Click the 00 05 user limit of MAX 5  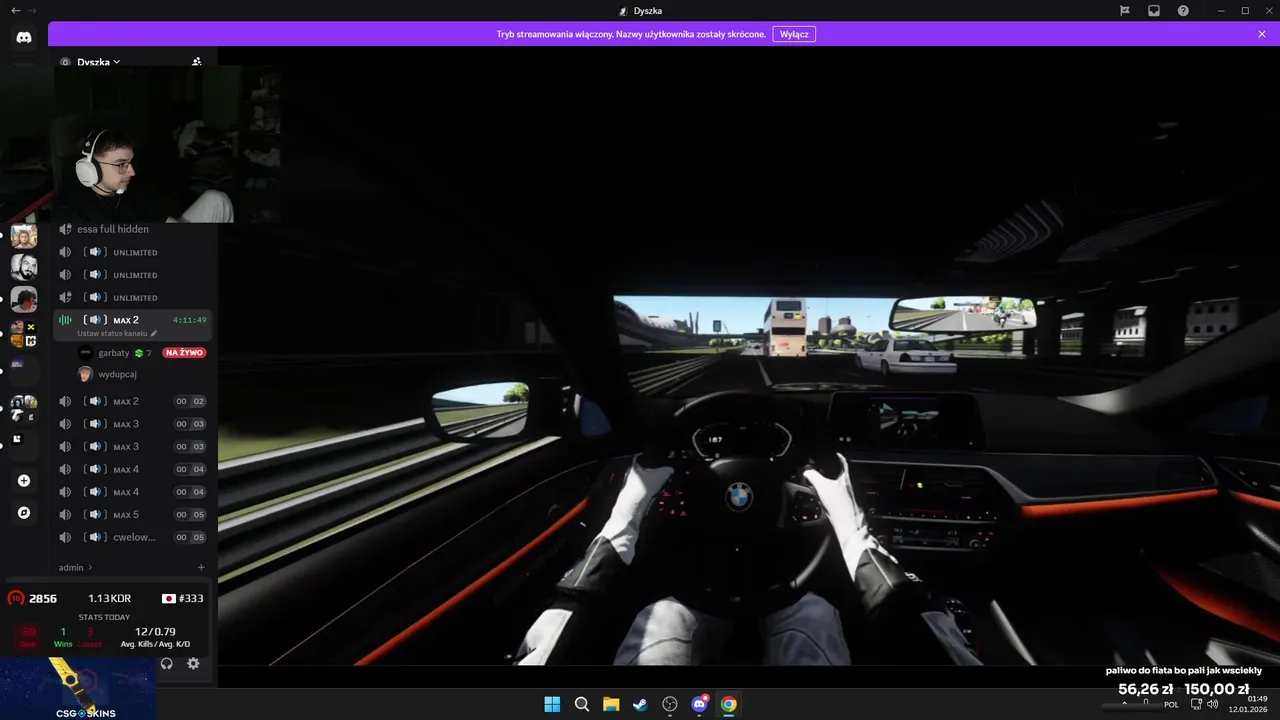(x=190, y=515)
